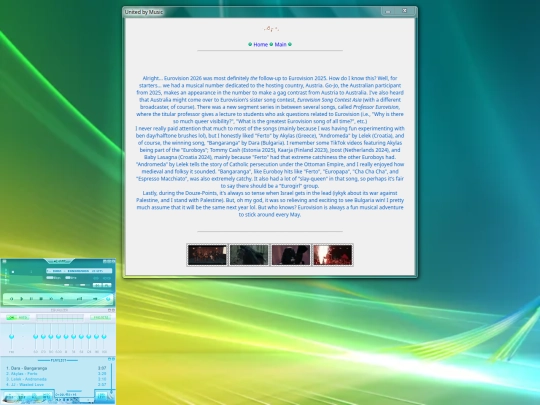Click the 310 Hz equalizer band slider
Screen dimensions: 540x405
pos(51,336)
